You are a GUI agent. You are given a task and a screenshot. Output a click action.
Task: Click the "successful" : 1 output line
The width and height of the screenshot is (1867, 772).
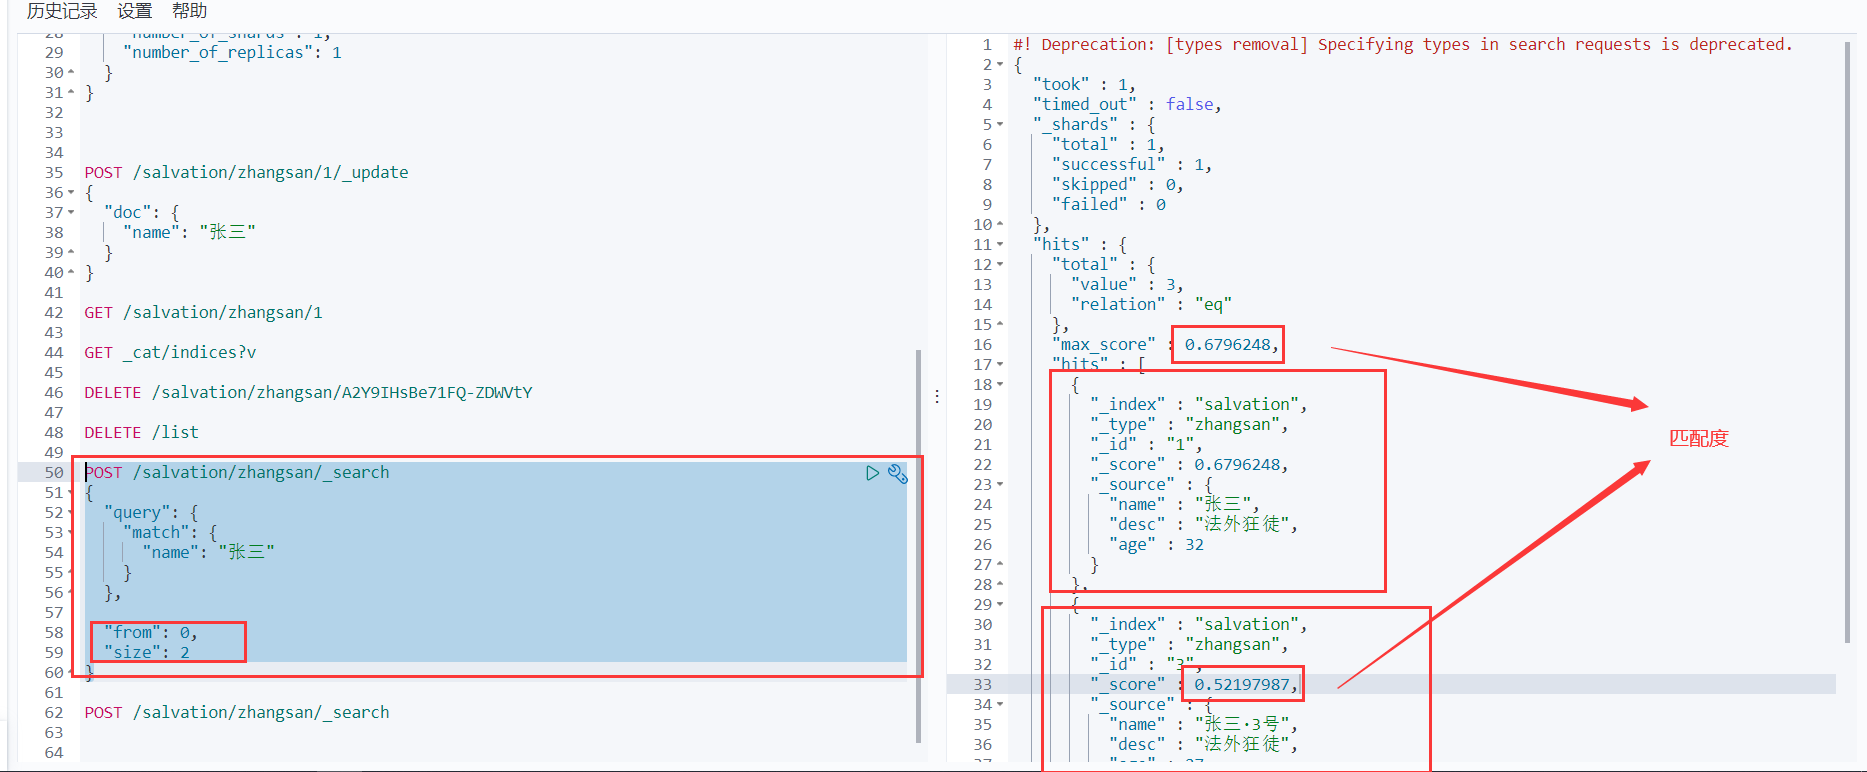pyautogui.click(x=1132, y=164)
